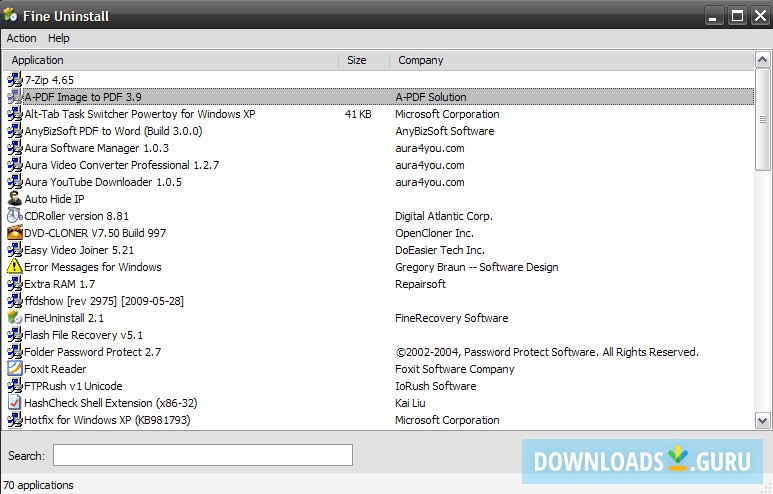This screenshot has height=494, width=773.
Task: Click the Alt-Tab Task Switcher Powertoy icon
Action: 15,114
